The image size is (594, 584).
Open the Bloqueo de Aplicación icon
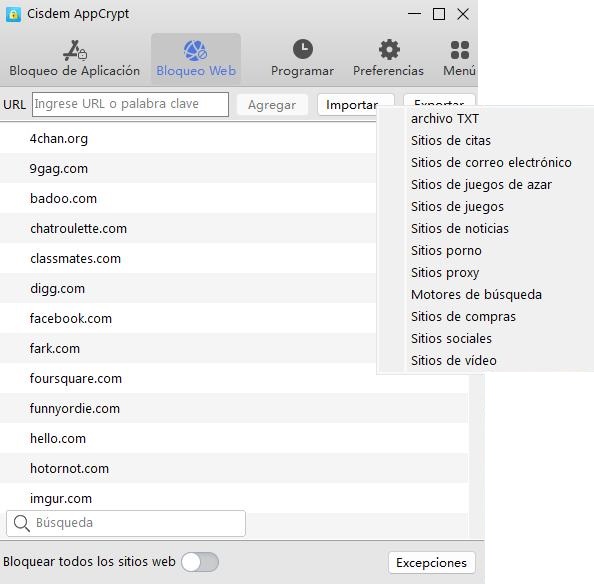[75, 50]
